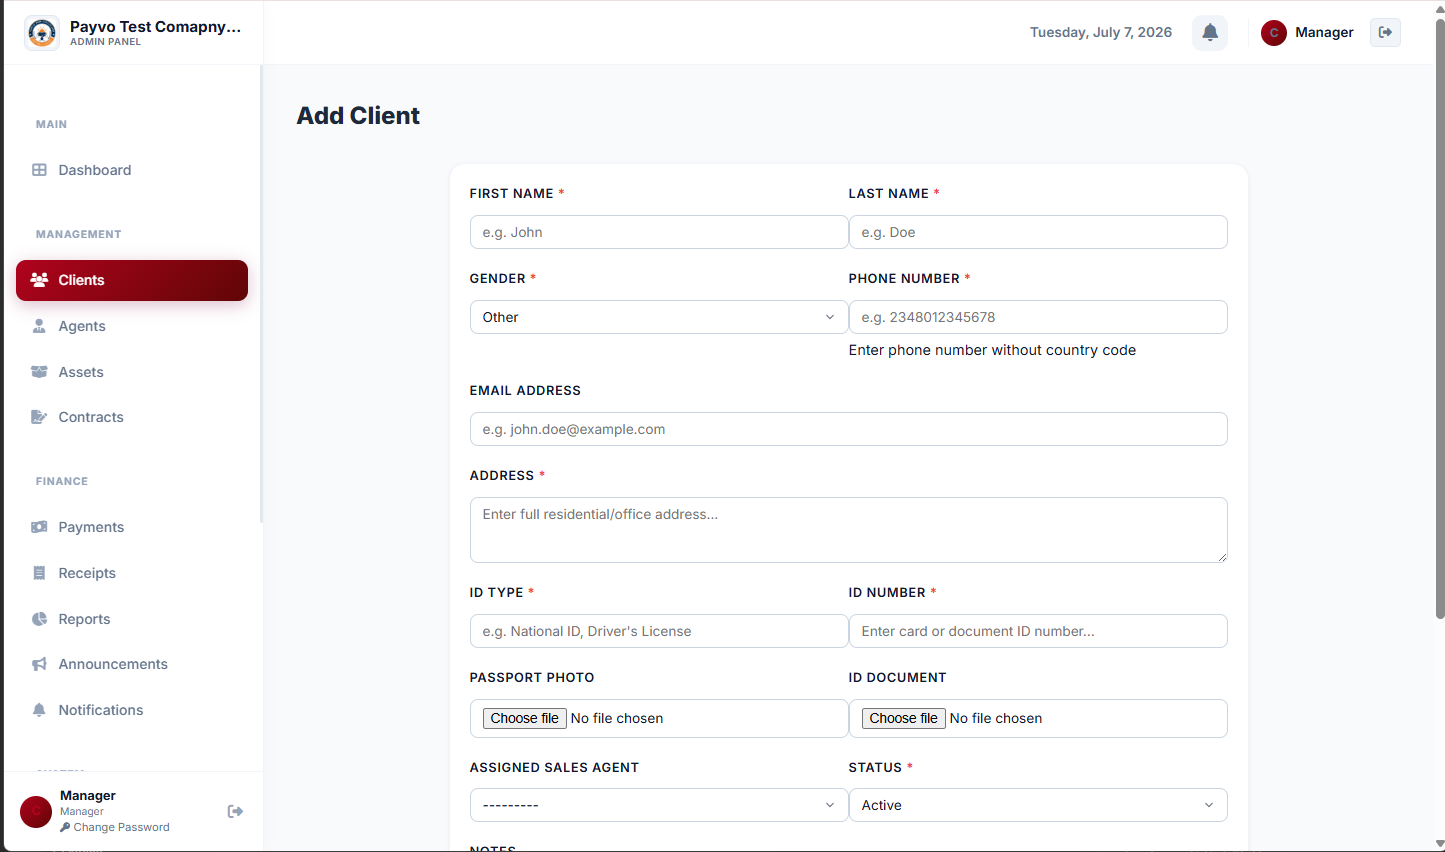Click the Clients people icon
This screenshot has height=852, width=1445.
(x=39, y=280)
